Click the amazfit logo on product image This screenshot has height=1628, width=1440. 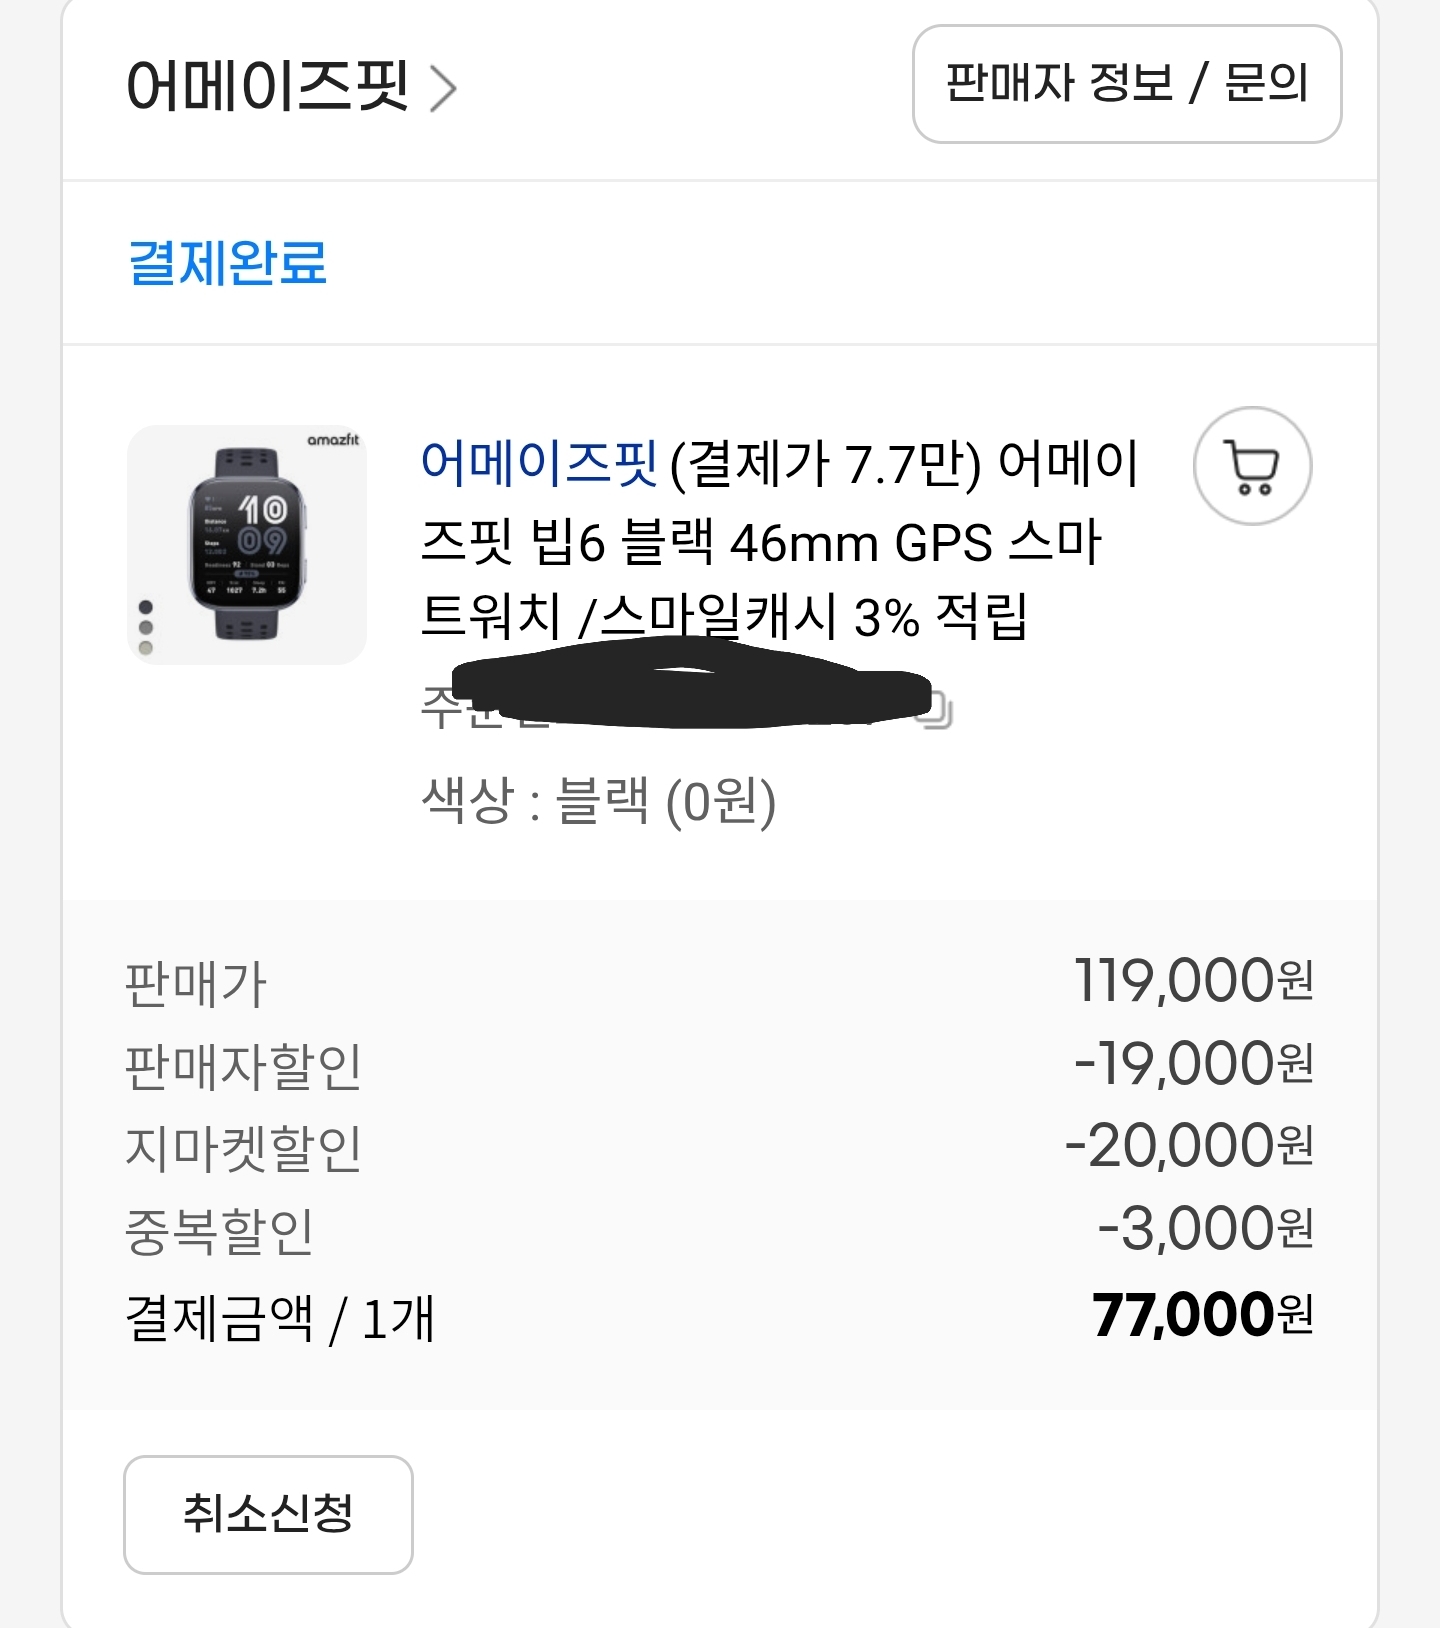(x=332, y=440)
